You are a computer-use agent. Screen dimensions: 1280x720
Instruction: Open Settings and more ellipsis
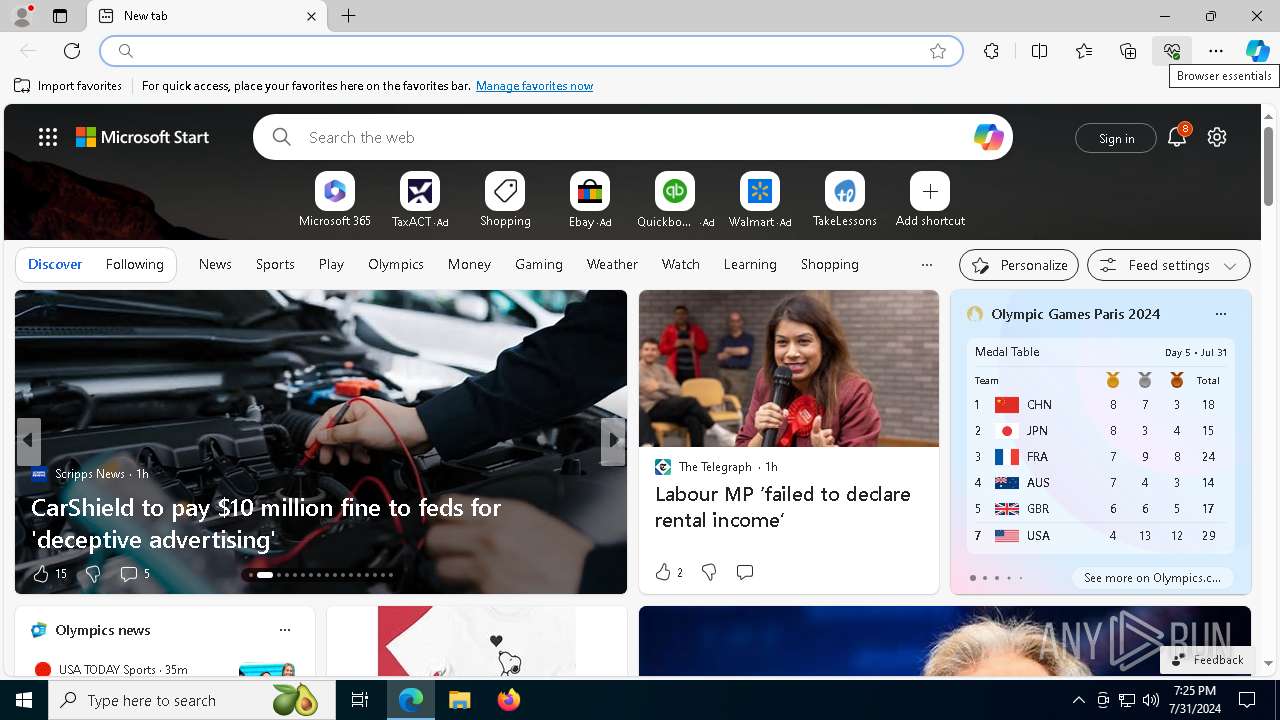(1216, 51)
